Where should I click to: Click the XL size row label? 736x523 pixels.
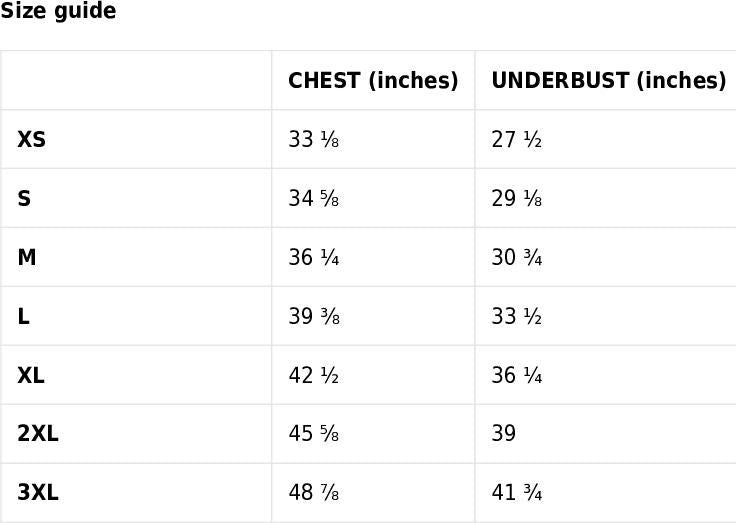[31, 376]
